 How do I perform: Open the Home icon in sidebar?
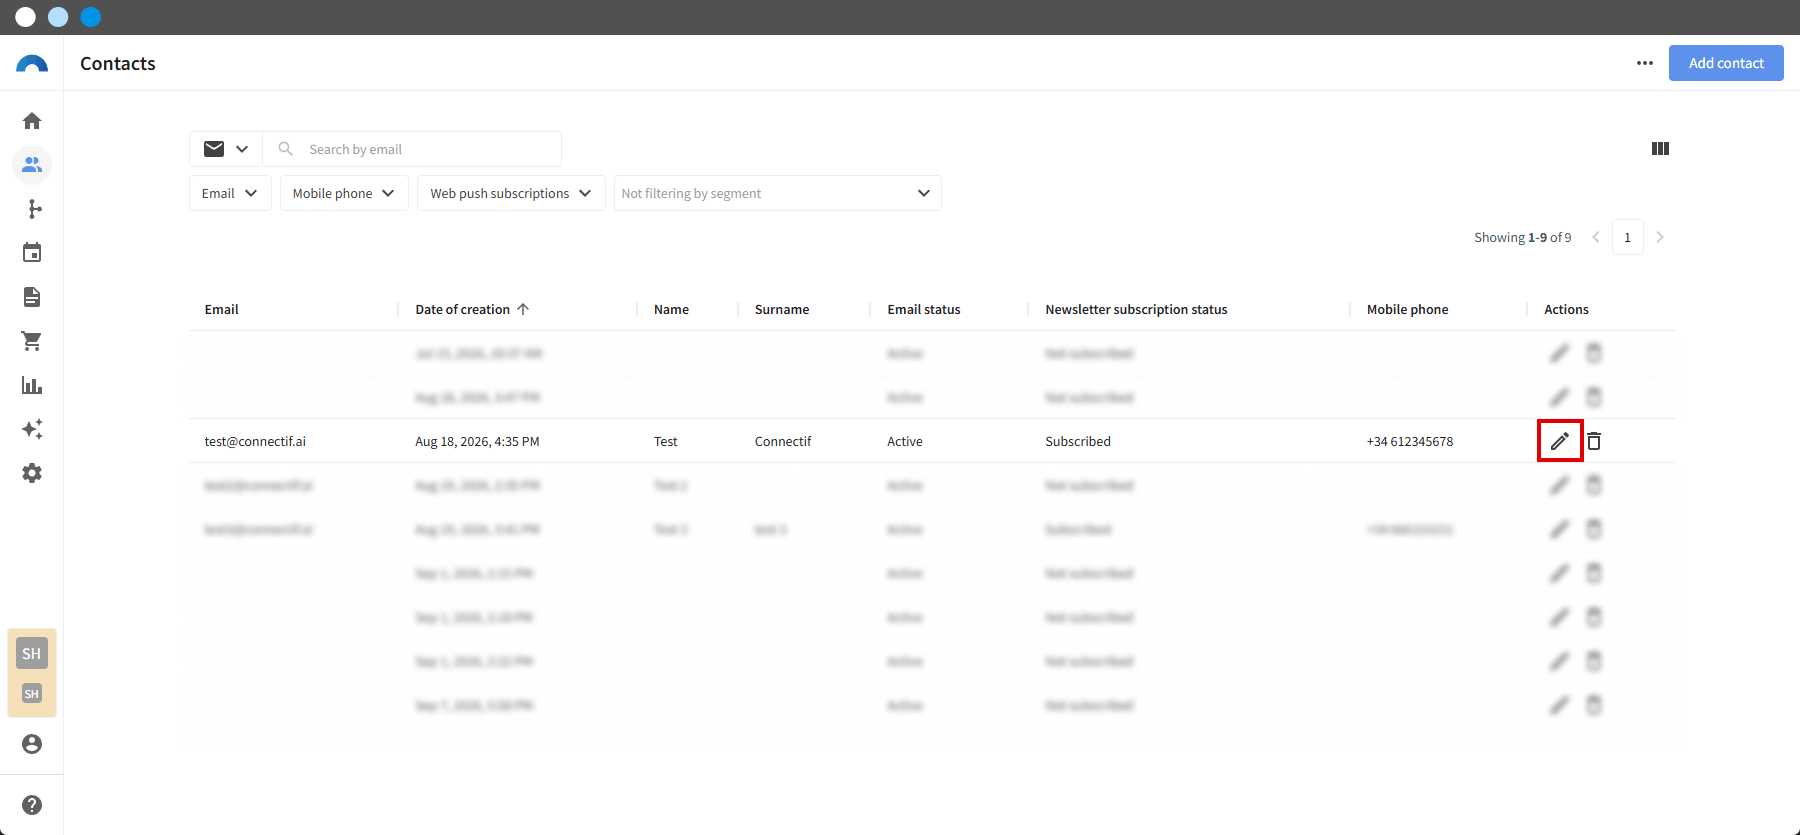(x=32, y=121)
